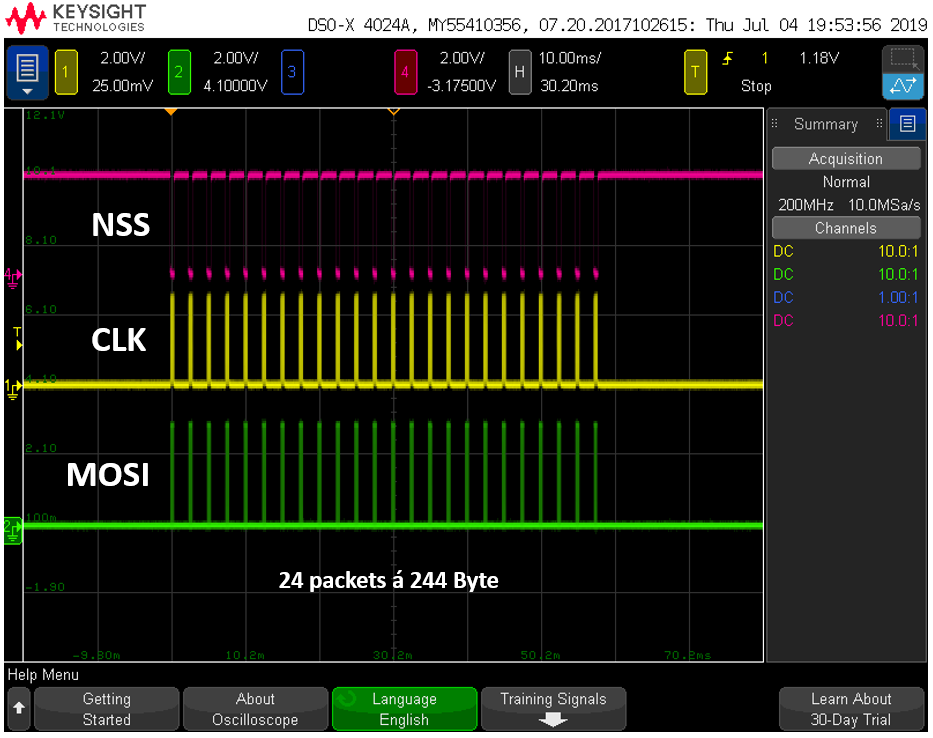Image resolution: width=933 pixels, height=738 pixels.
Task: Click channel 4 ground level marker
Action: coord(12,278)
